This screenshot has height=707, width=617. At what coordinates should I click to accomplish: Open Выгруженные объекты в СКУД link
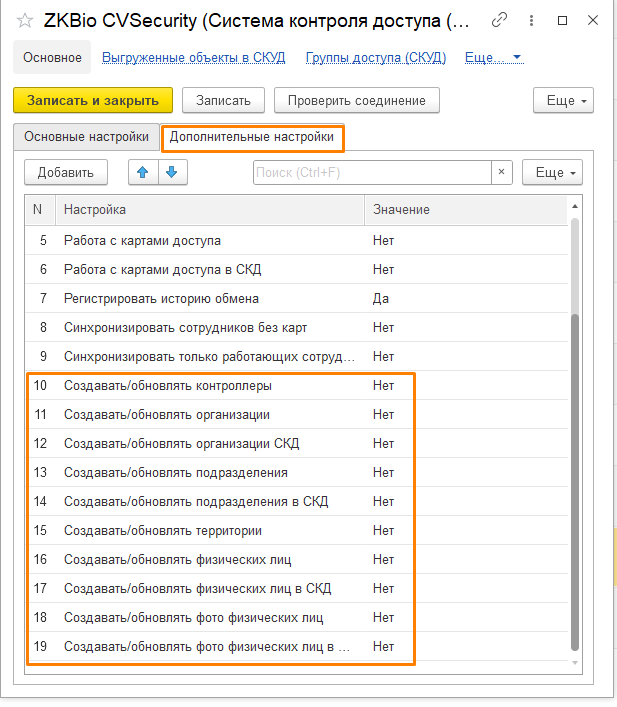[x=193, y=58]
